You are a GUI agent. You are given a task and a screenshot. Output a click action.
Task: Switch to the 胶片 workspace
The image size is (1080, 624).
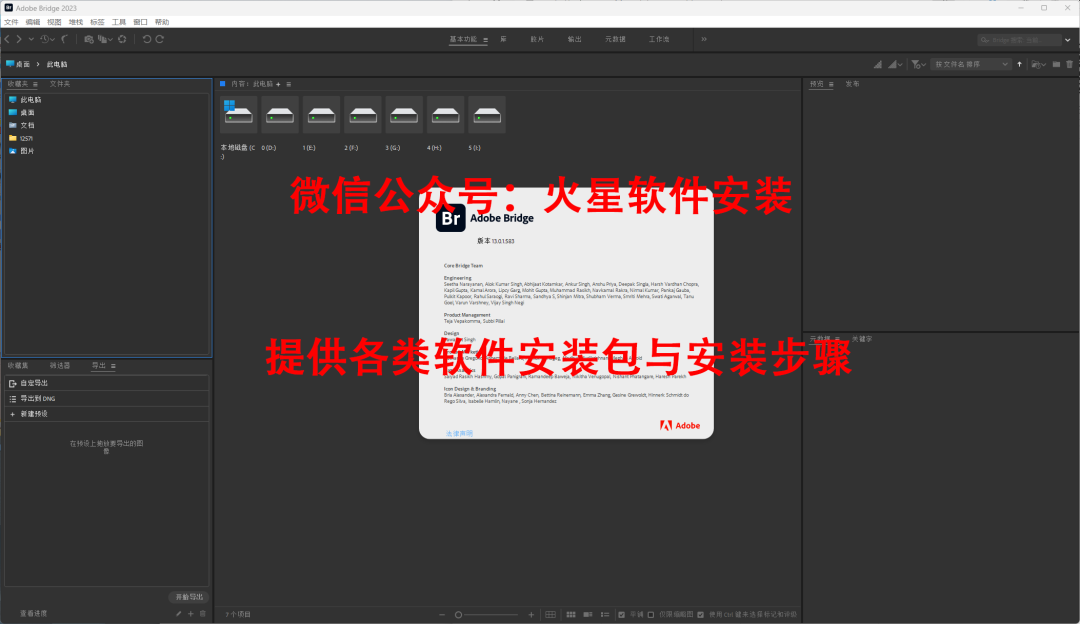point(537,39)
